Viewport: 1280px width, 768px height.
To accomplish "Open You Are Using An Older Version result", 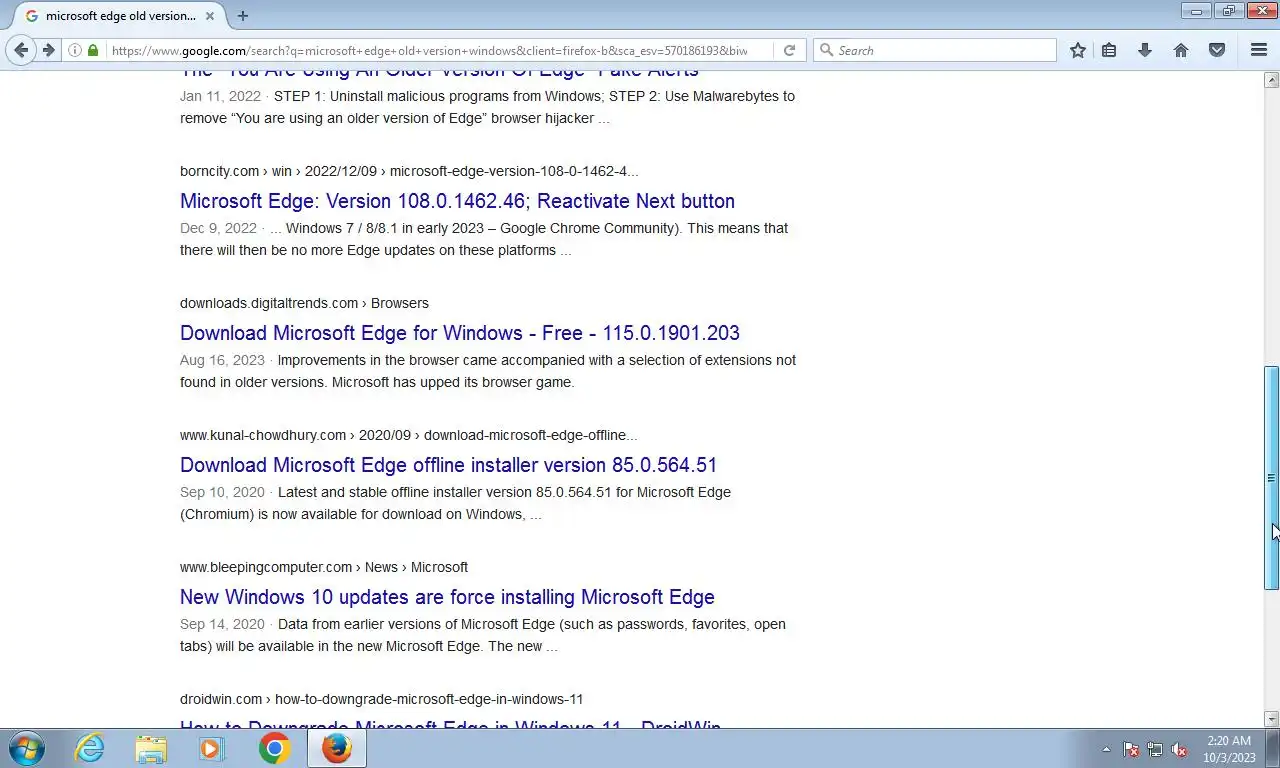I will click(439, 72).
